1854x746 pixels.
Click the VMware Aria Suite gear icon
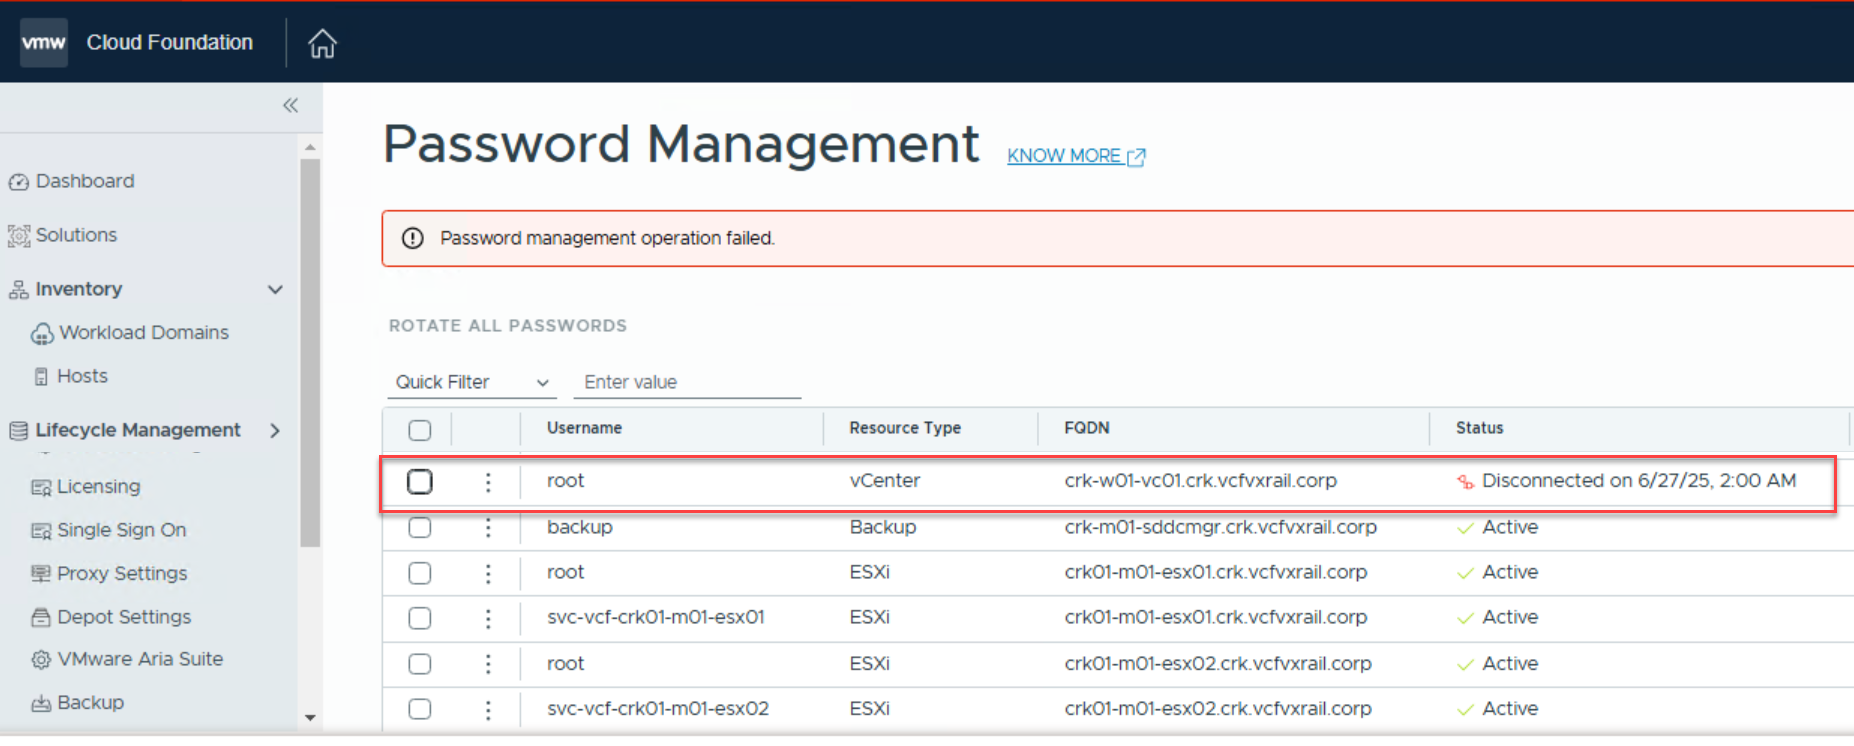tap(41, 660)
